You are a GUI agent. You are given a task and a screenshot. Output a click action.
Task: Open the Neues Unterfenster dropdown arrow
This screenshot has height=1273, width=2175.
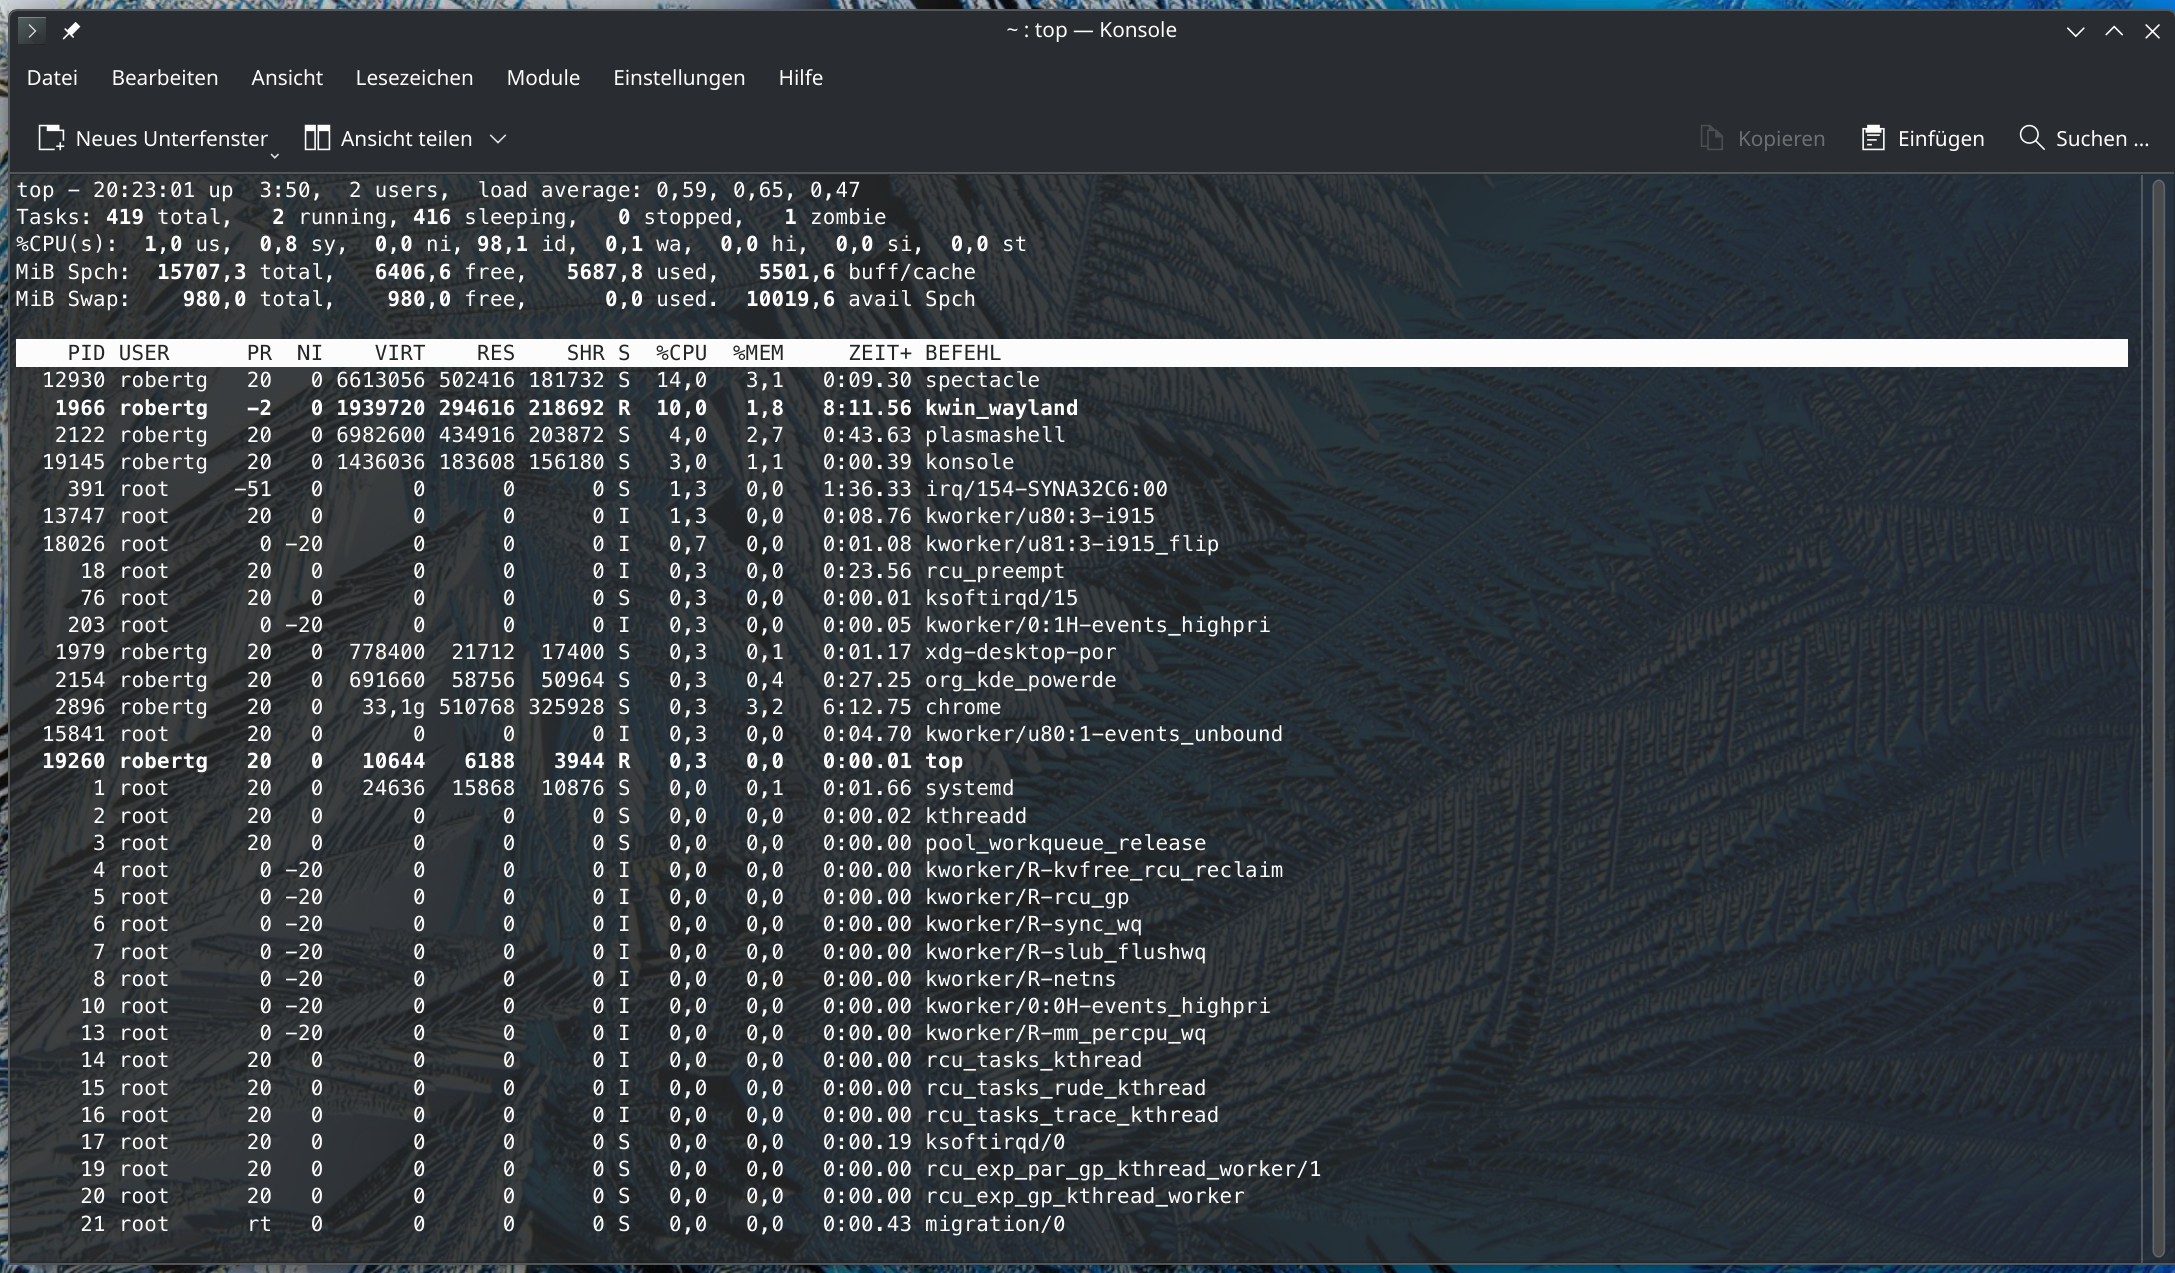275,156
